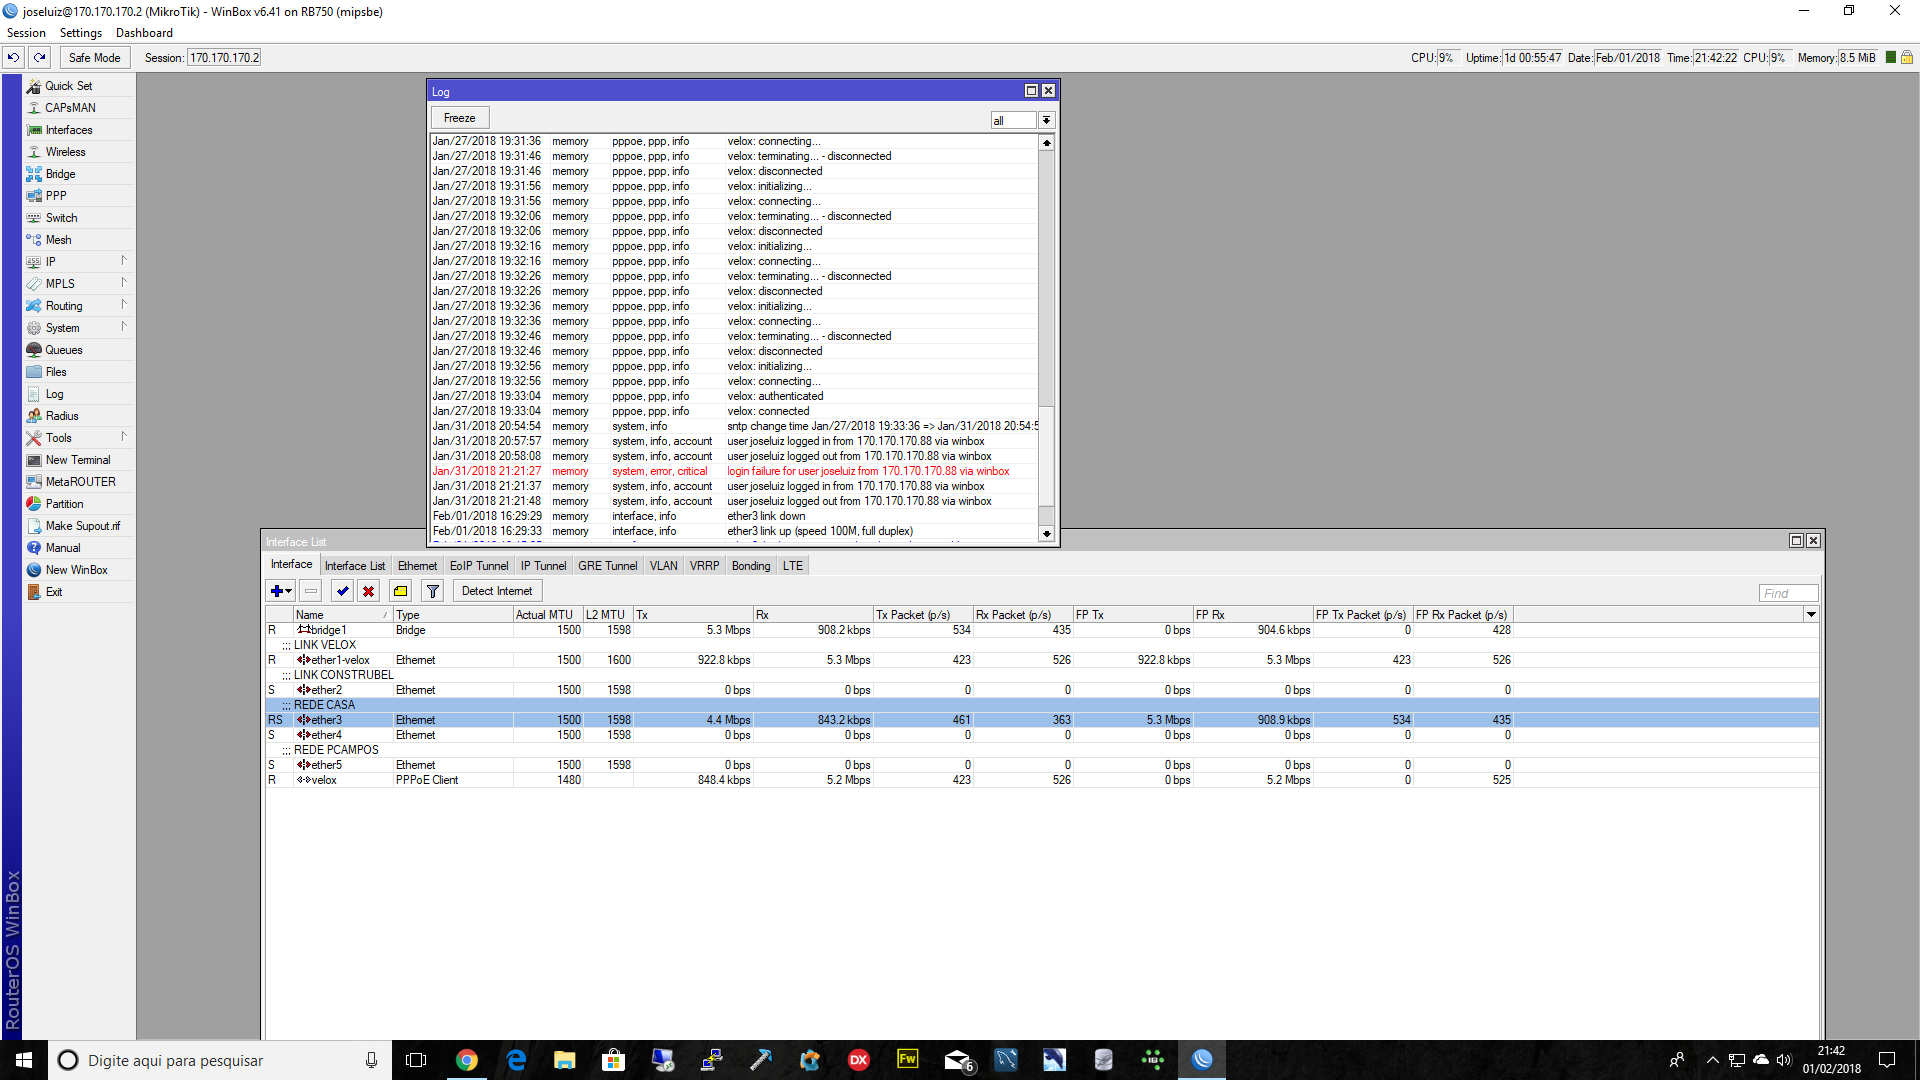
Task: Click the Undo arrow in the toolbar
Action: 14,58
